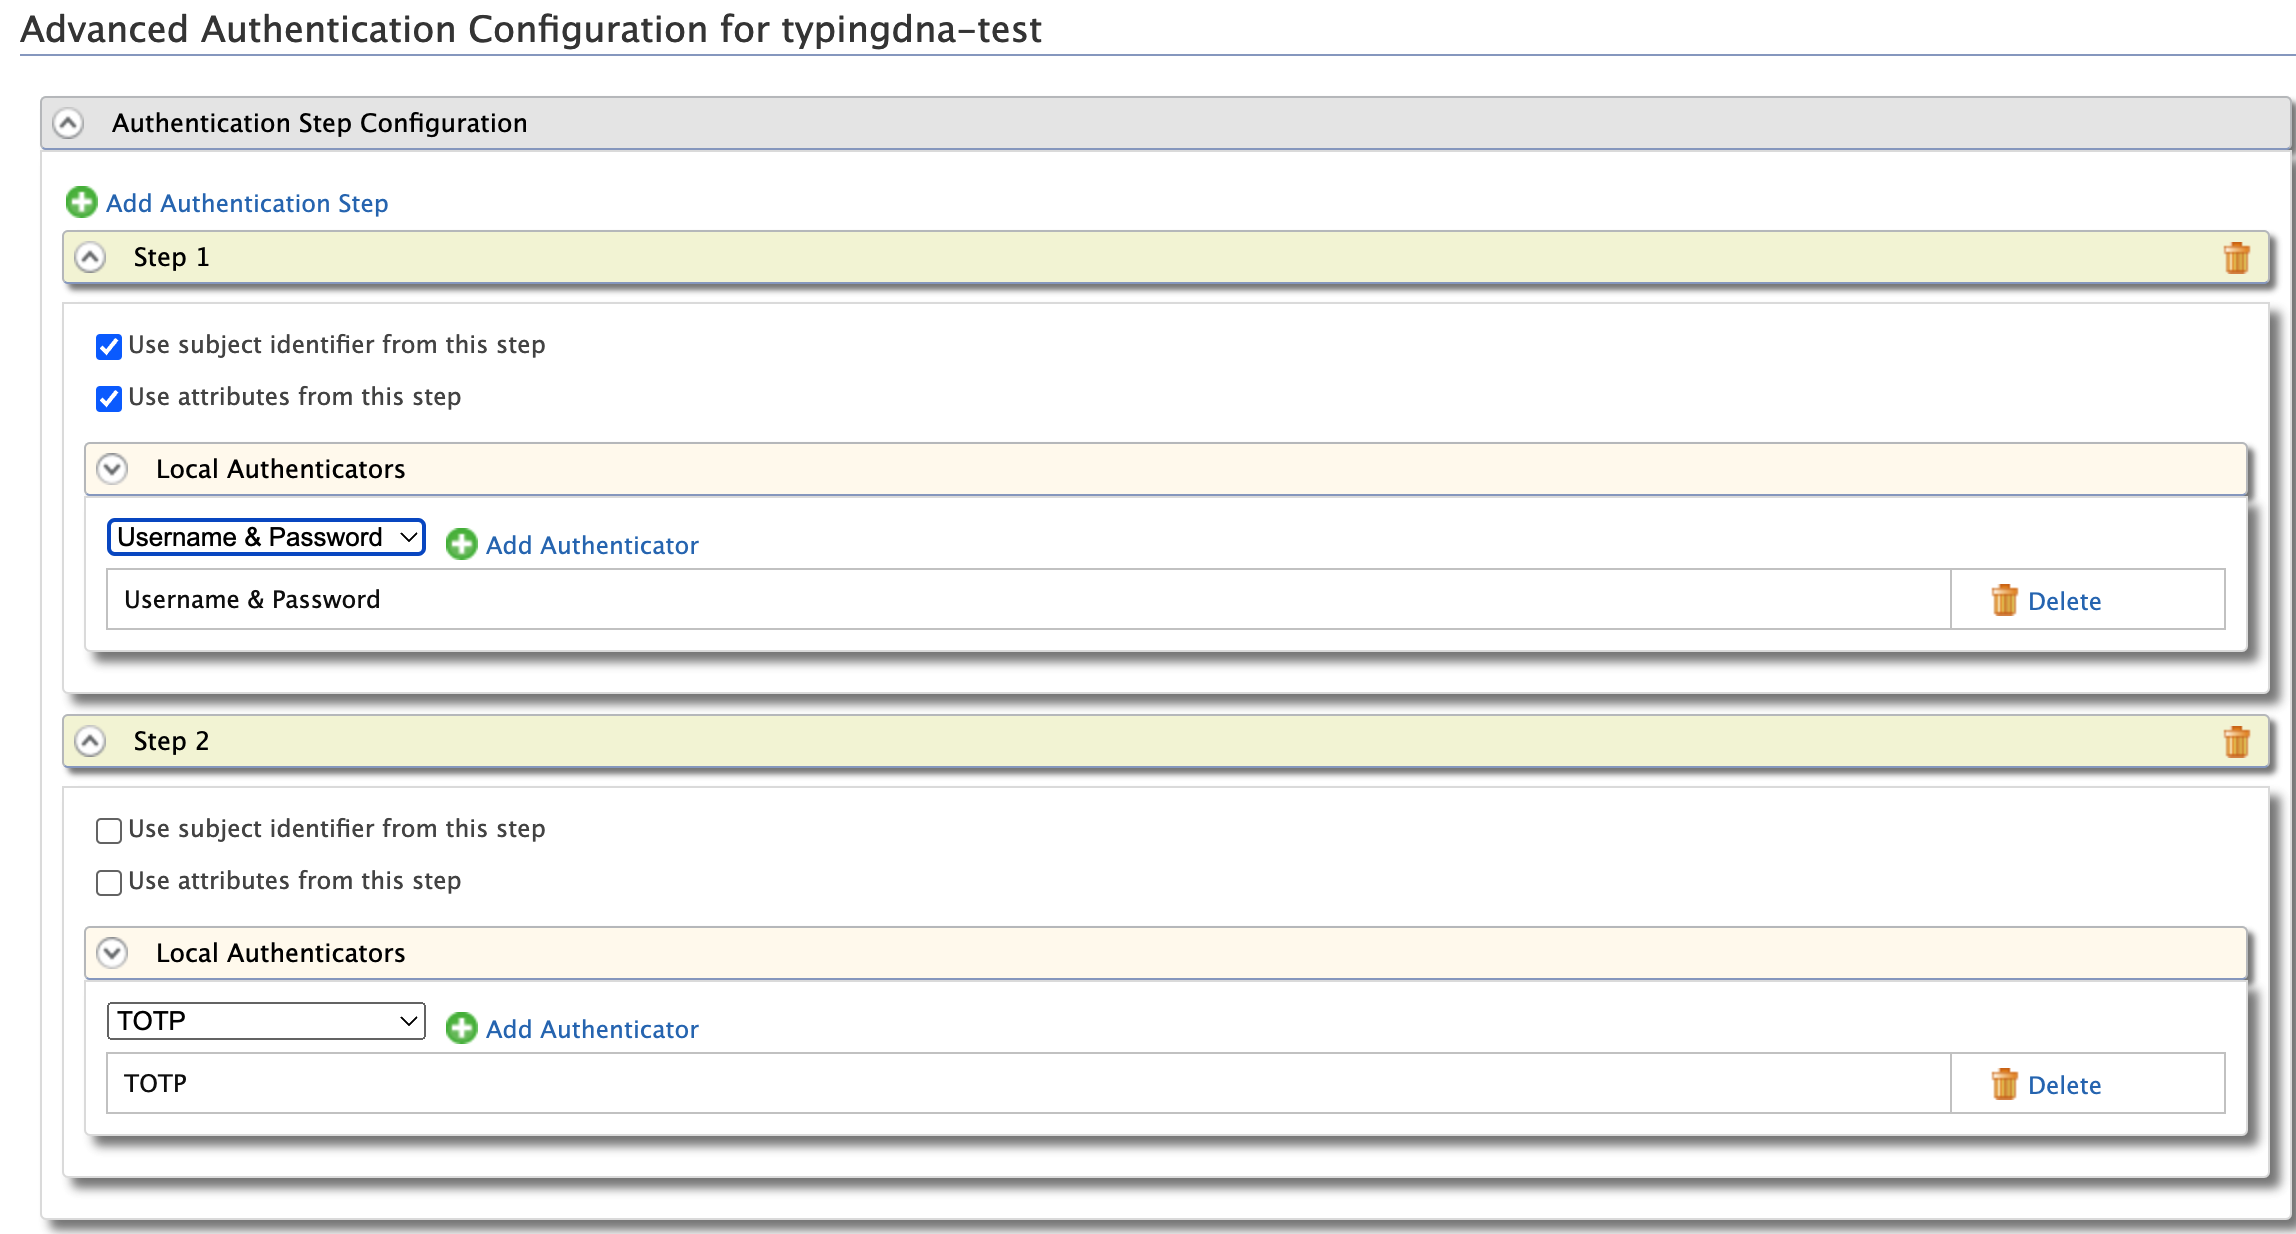2296x1234 pixels.
Task: Click the trash icon next to Username & Password
Action: [2003, 600]
